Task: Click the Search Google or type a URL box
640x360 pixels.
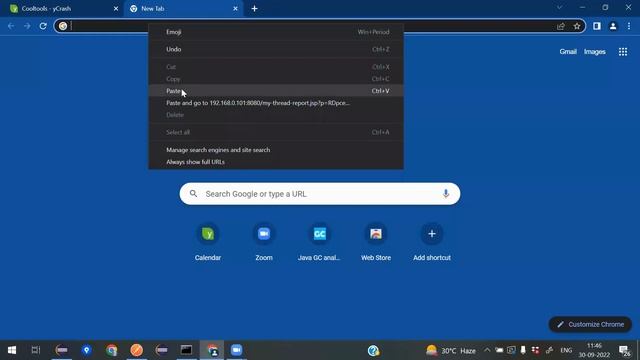Action: click(x=320, y=193)
